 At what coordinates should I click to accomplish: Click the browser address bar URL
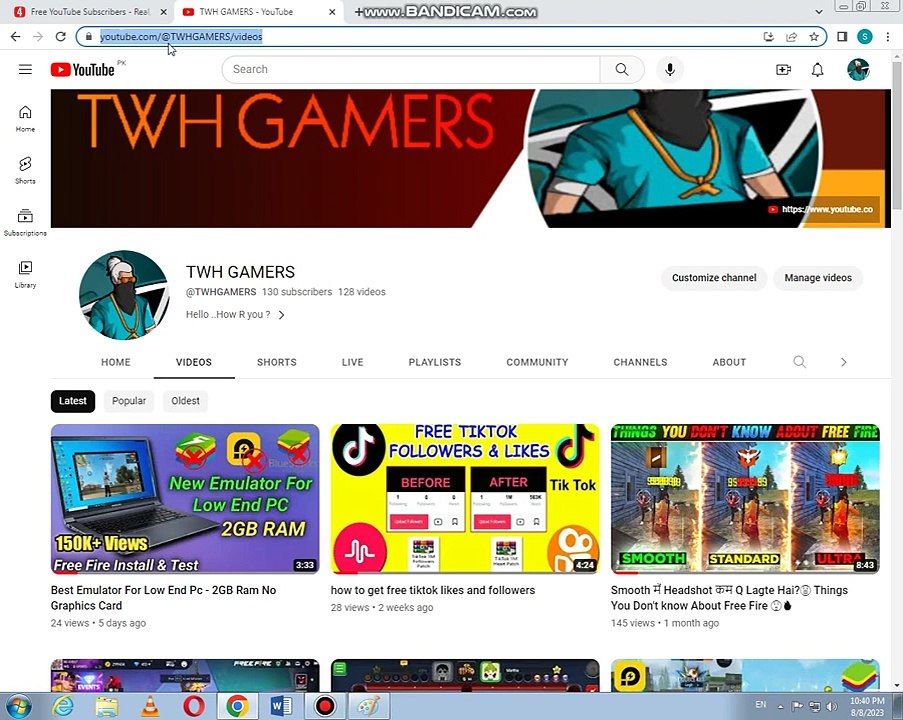(181, 37)
